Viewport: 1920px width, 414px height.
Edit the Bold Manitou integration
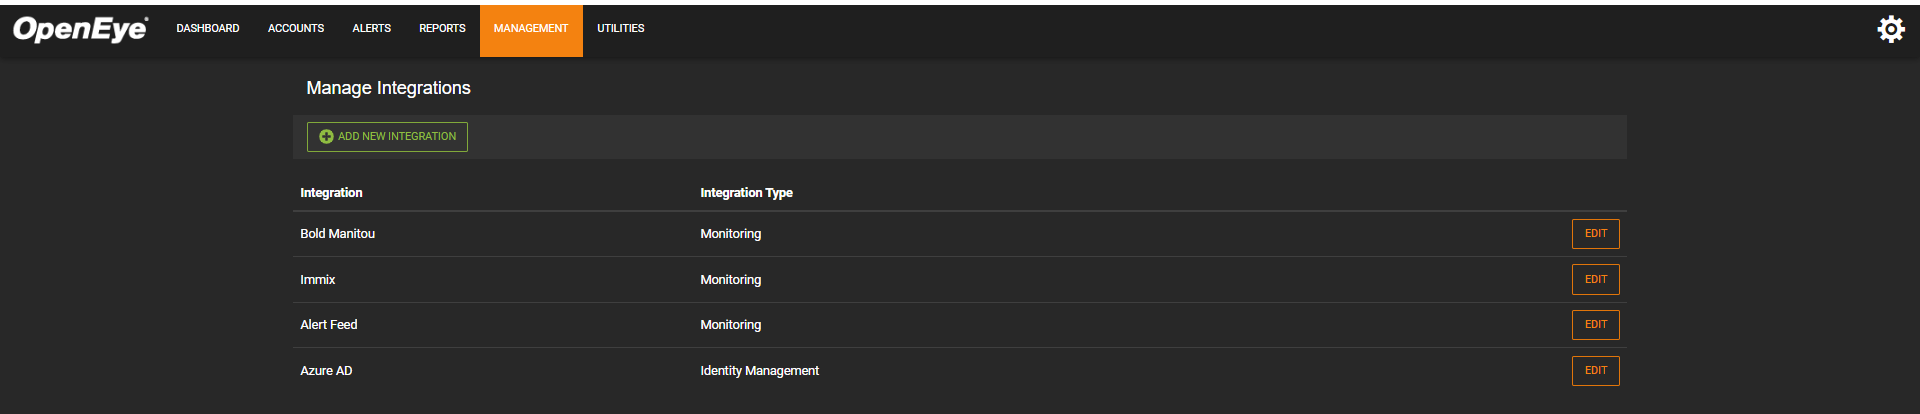tap(1595, 234)
